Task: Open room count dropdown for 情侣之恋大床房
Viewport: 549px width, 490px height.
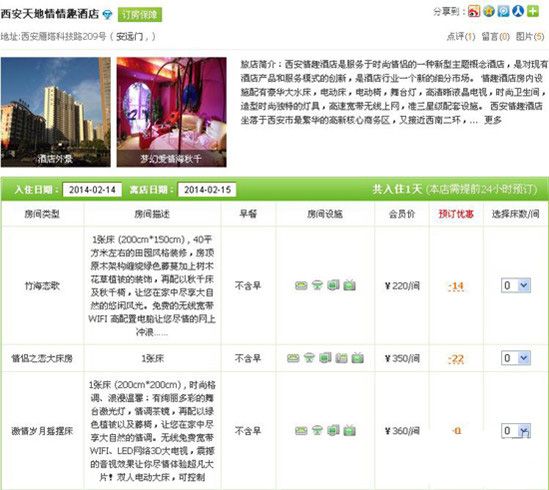Action: (x=516, y=358)
